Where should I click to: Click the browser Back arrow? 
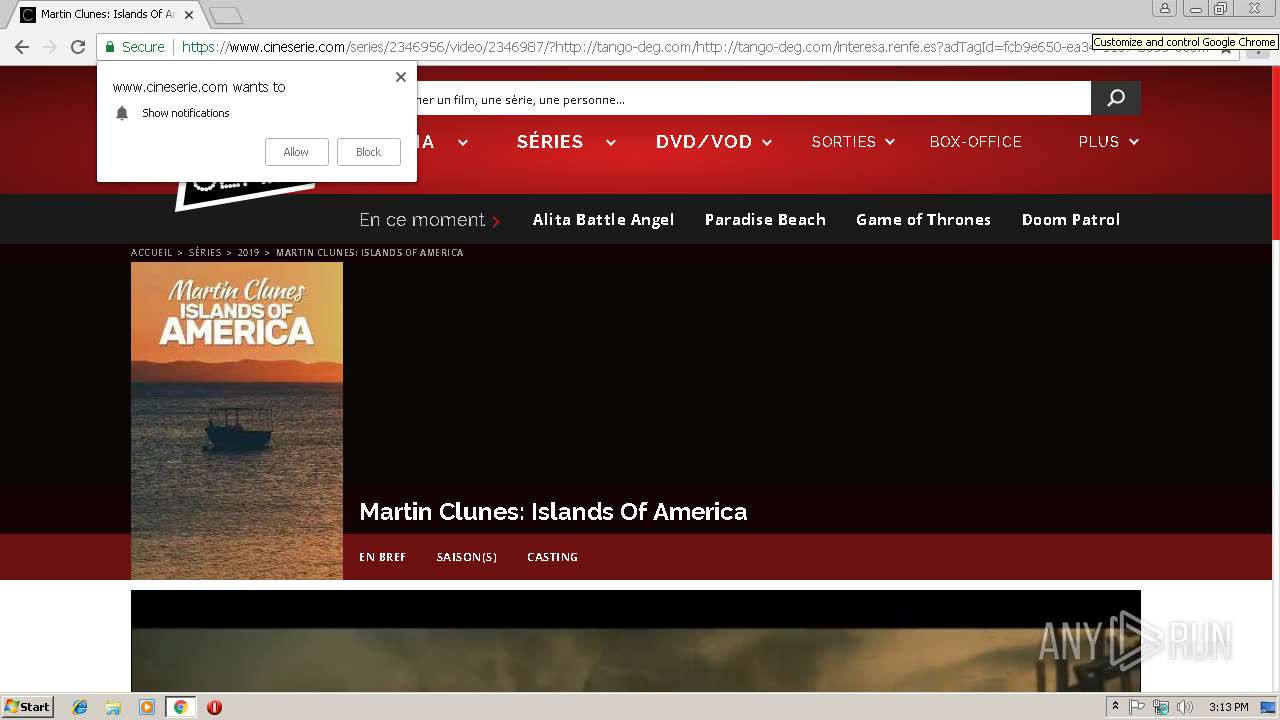22,47
